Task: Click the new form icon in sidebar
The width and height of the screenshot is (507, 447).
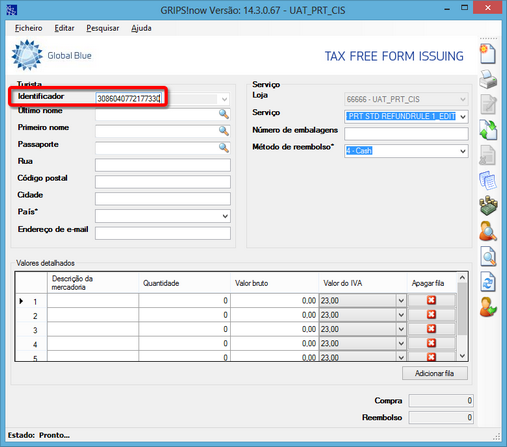Action: (488, 54)
